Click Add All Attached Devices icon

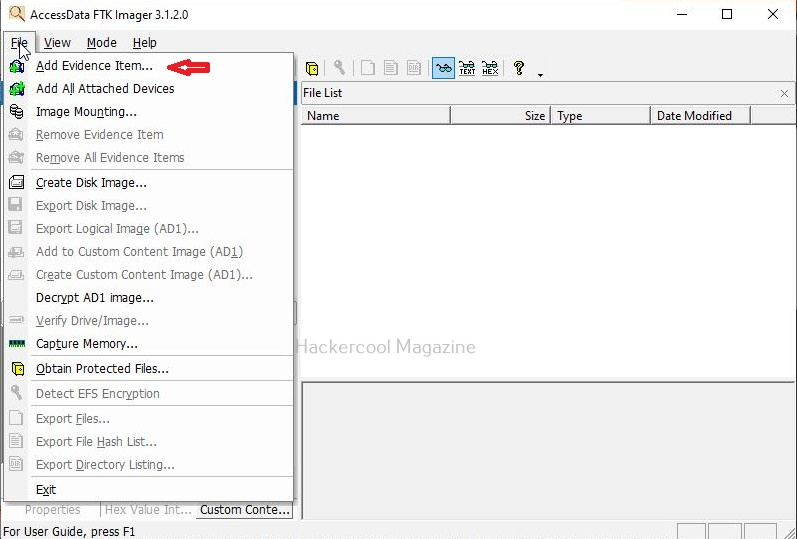16,89
